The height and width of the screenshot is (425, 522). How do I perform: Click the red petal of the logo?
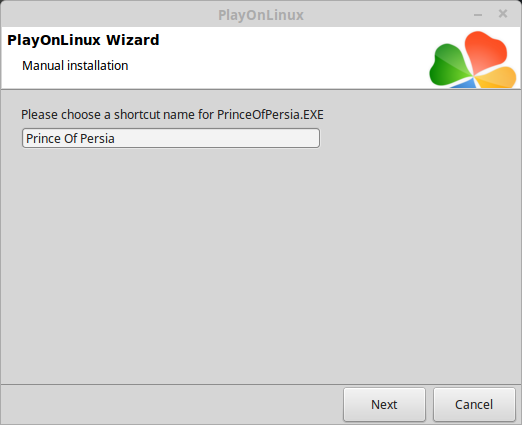pos(486,50)
